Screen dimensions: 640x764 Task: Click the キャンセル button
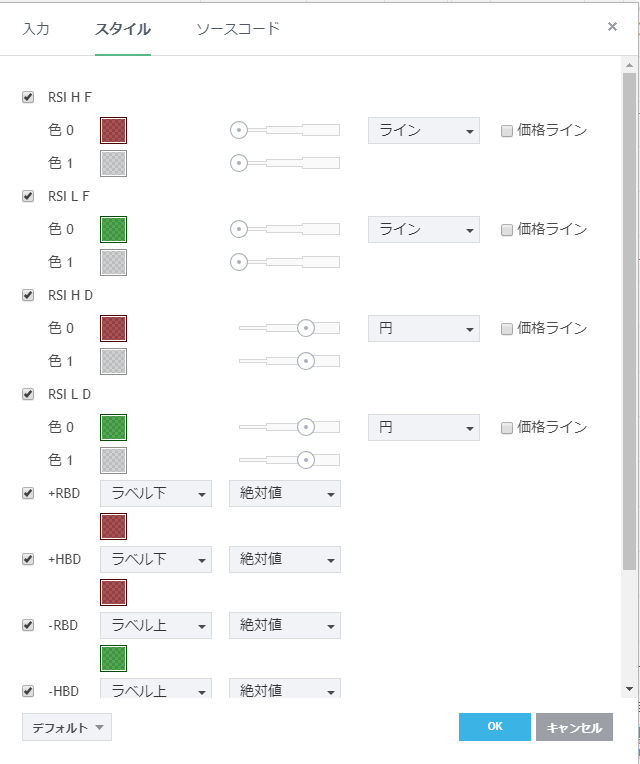574,727
